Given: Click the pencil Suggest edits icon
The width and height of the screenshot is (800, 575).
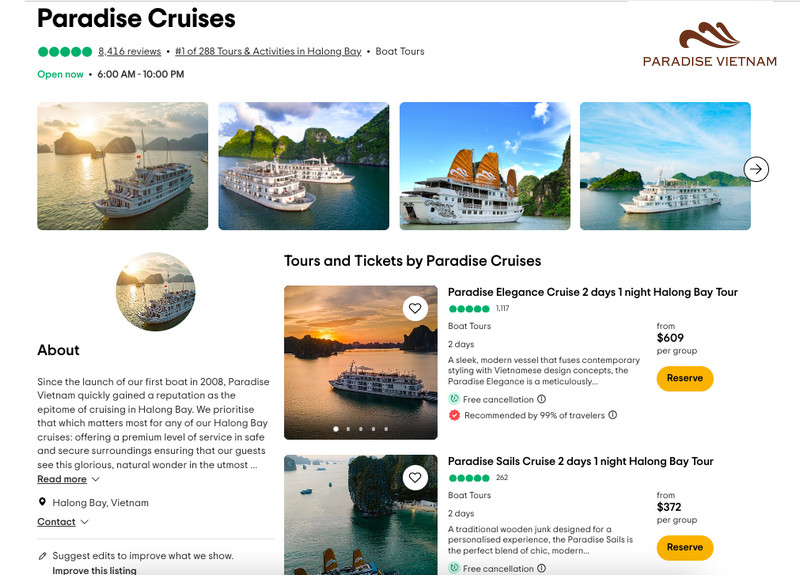Looking at the screenshot, I should click(42, 555).
